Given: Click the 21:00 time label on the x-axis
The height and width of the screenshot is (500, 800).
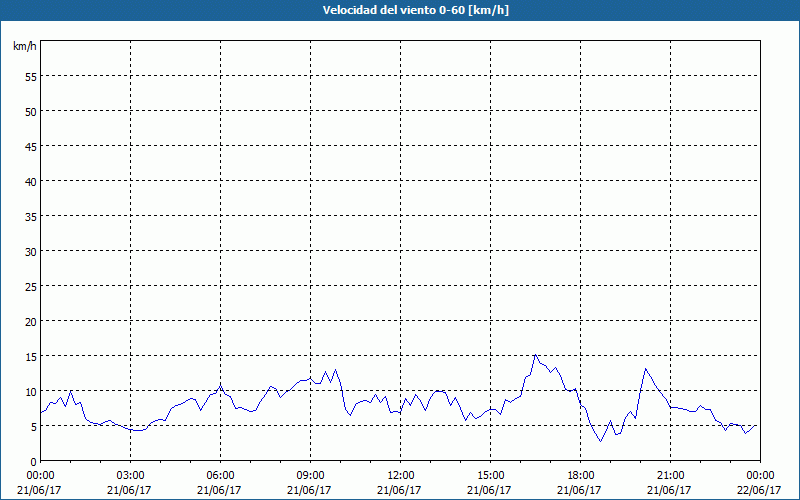Looking at the screenshot, I should coord(670,476).
